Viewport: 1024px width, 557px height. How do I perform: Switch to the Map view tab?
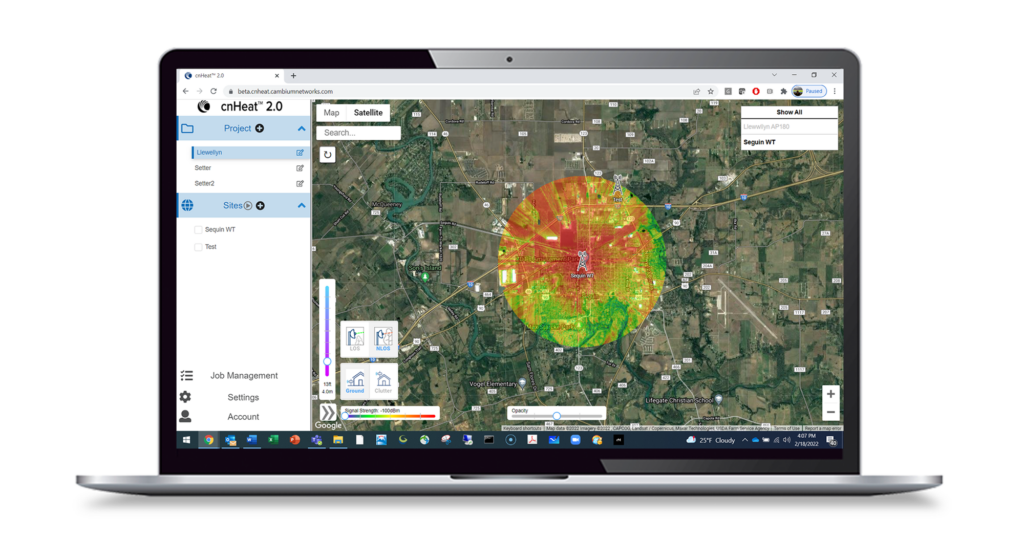(331, 113)
